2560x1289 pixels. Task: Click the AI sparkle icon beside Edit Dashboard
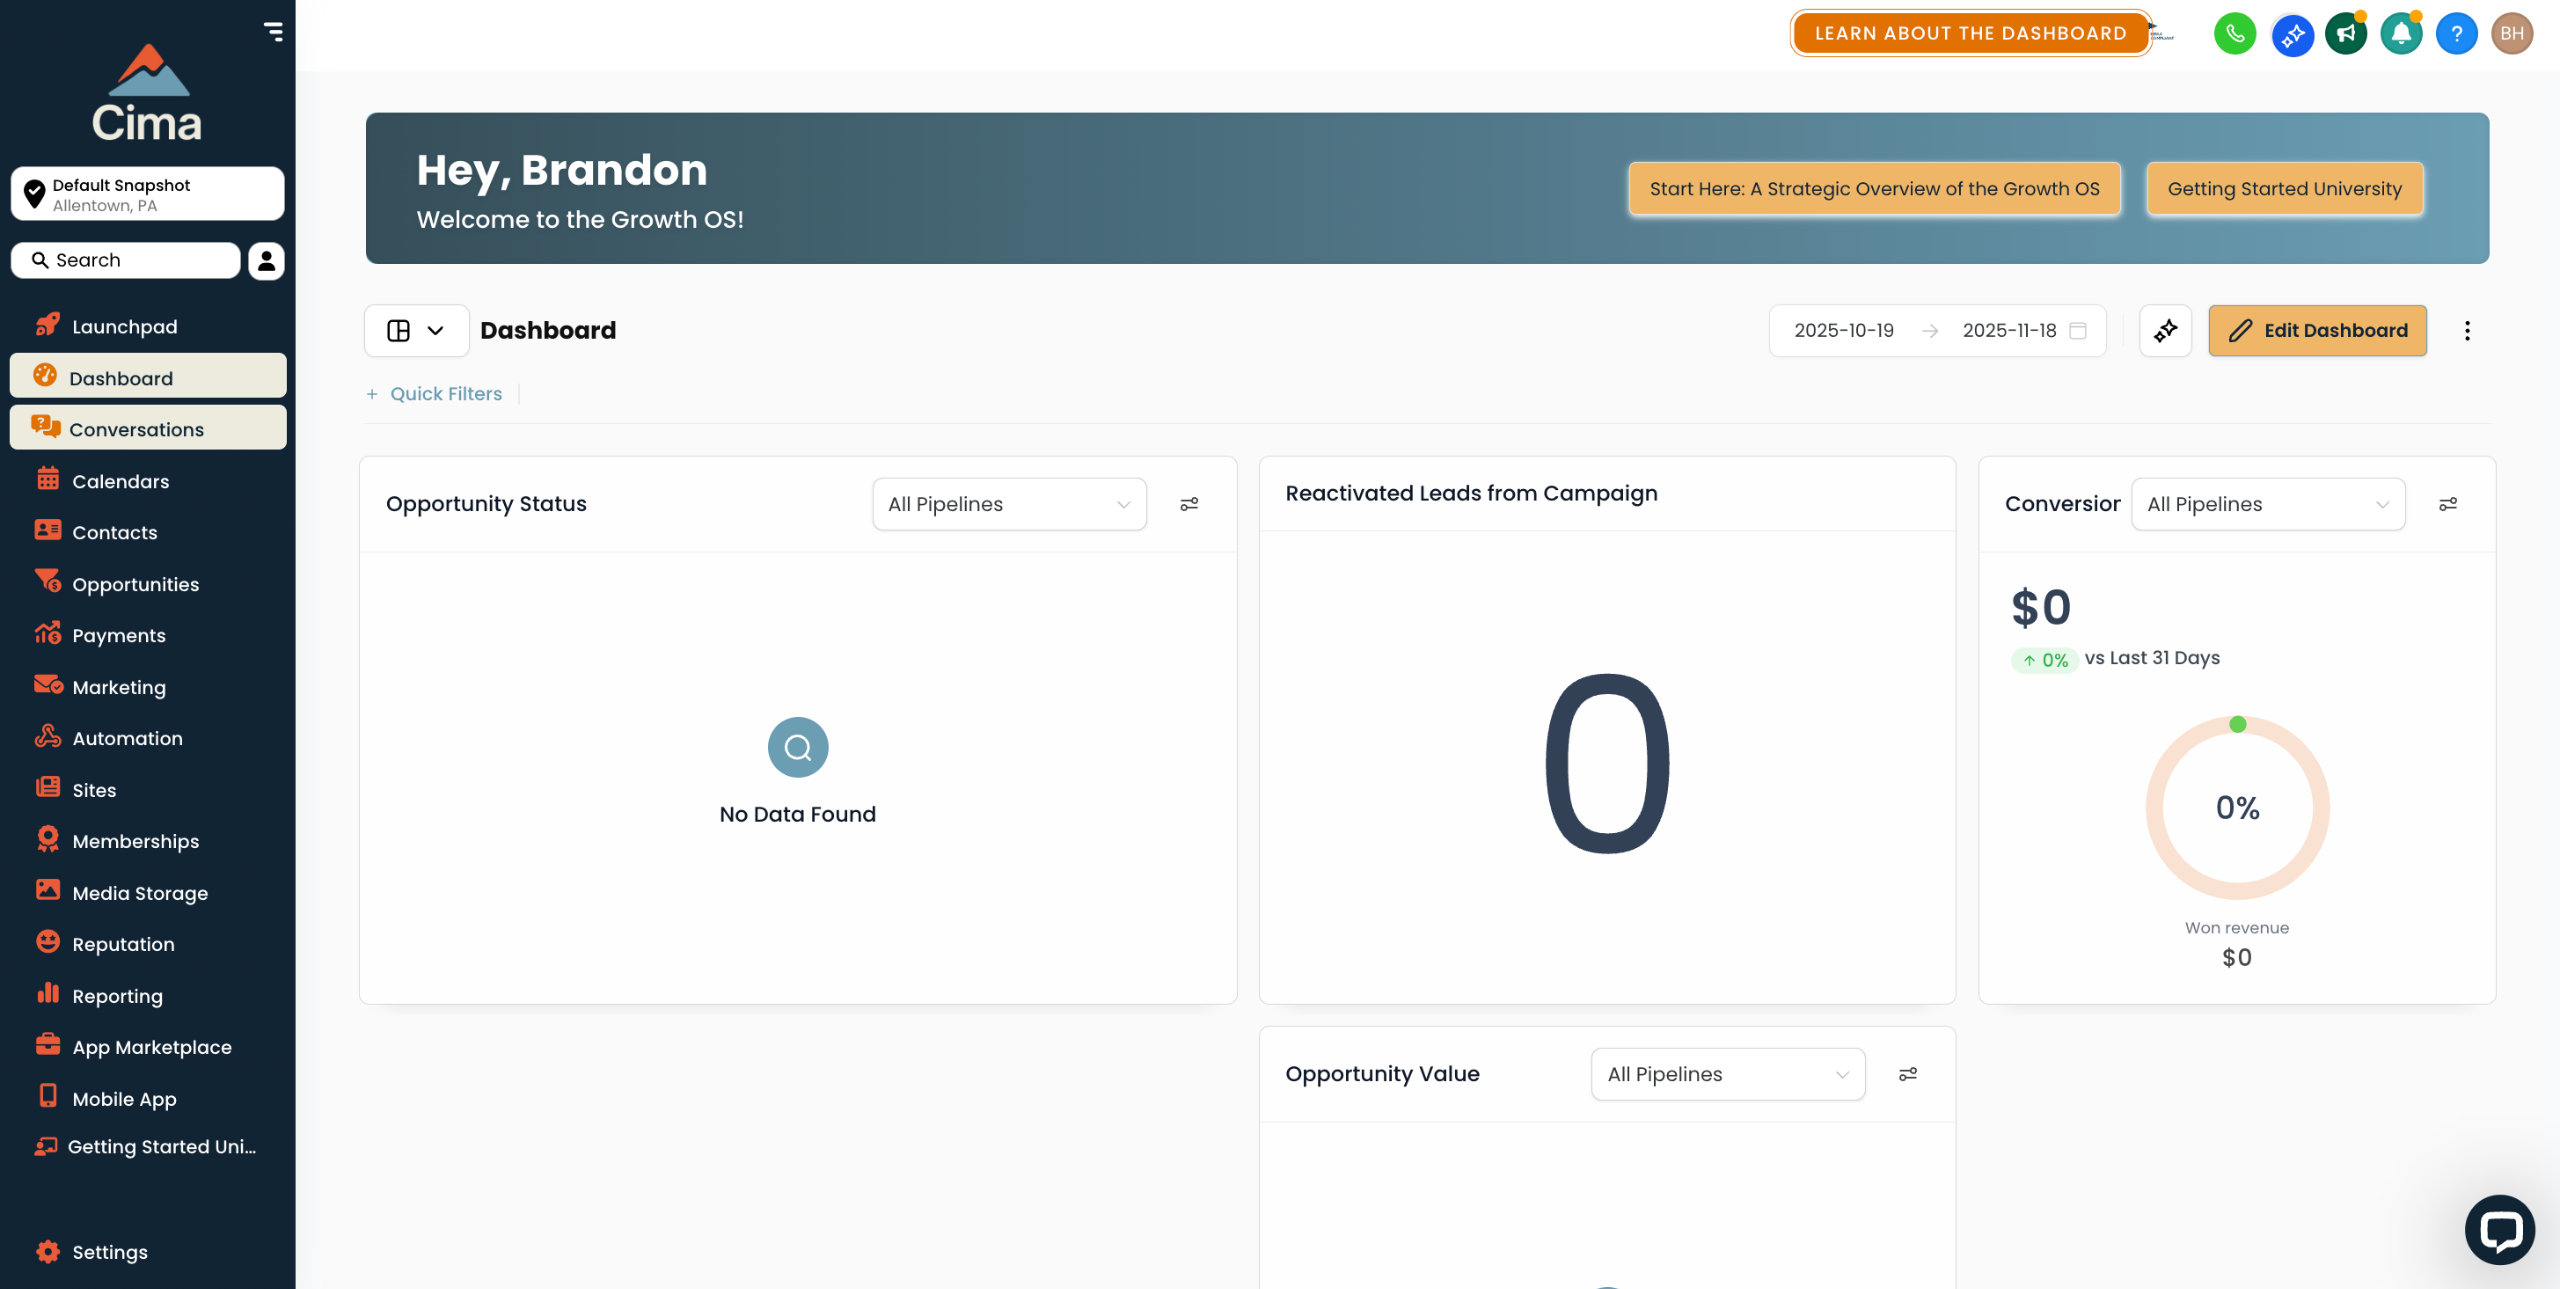coord(2165,330)
